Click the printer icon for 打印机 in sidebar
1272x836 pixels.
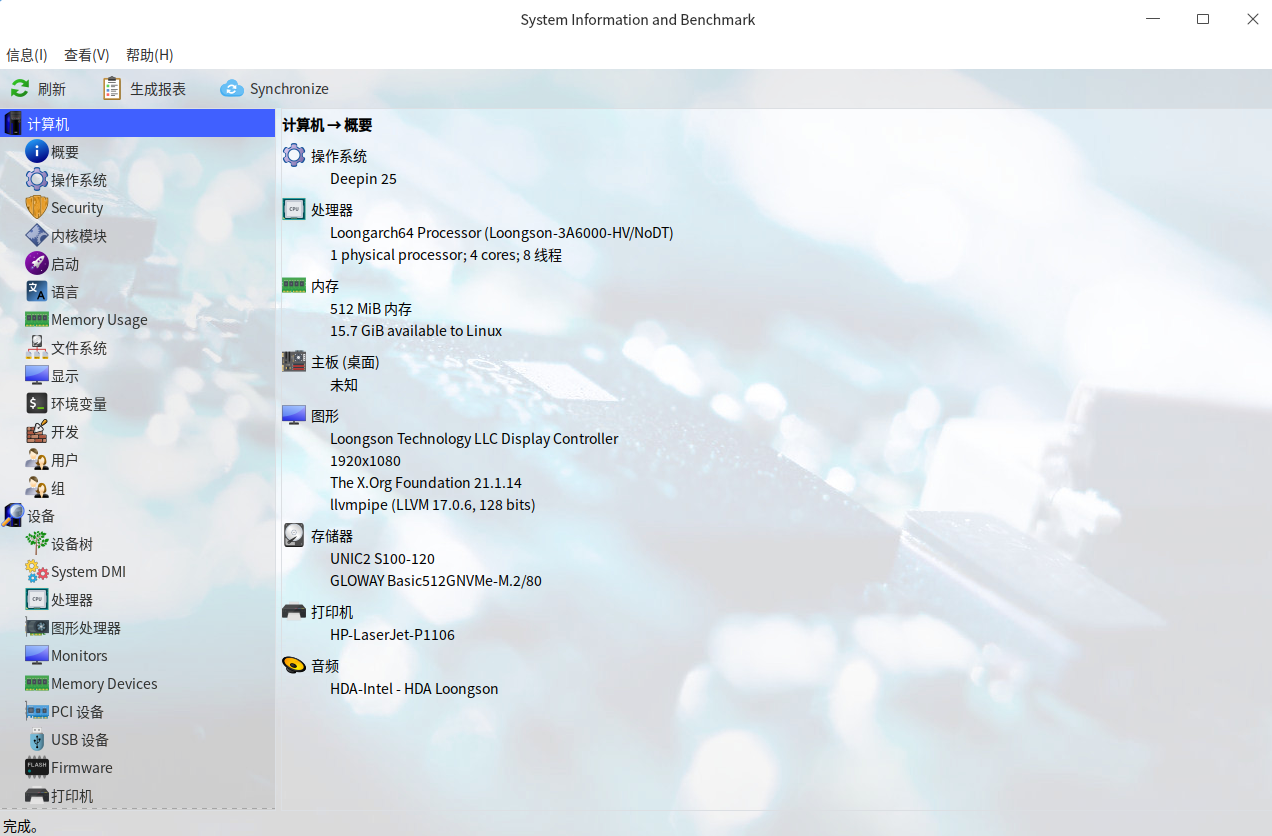point(36,796)
